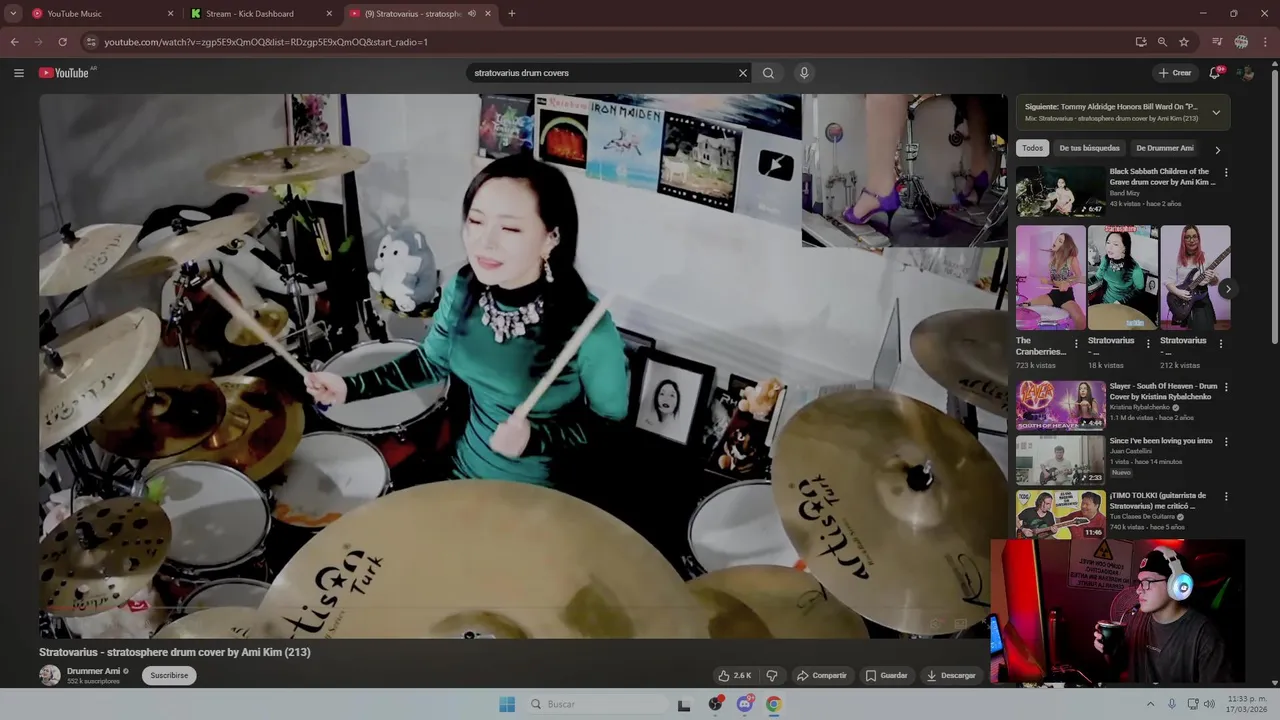The height and width of the screenshot is (720, 1280).
Task: Open Chrome three-dot menu
Action: tap(1265, 42)
